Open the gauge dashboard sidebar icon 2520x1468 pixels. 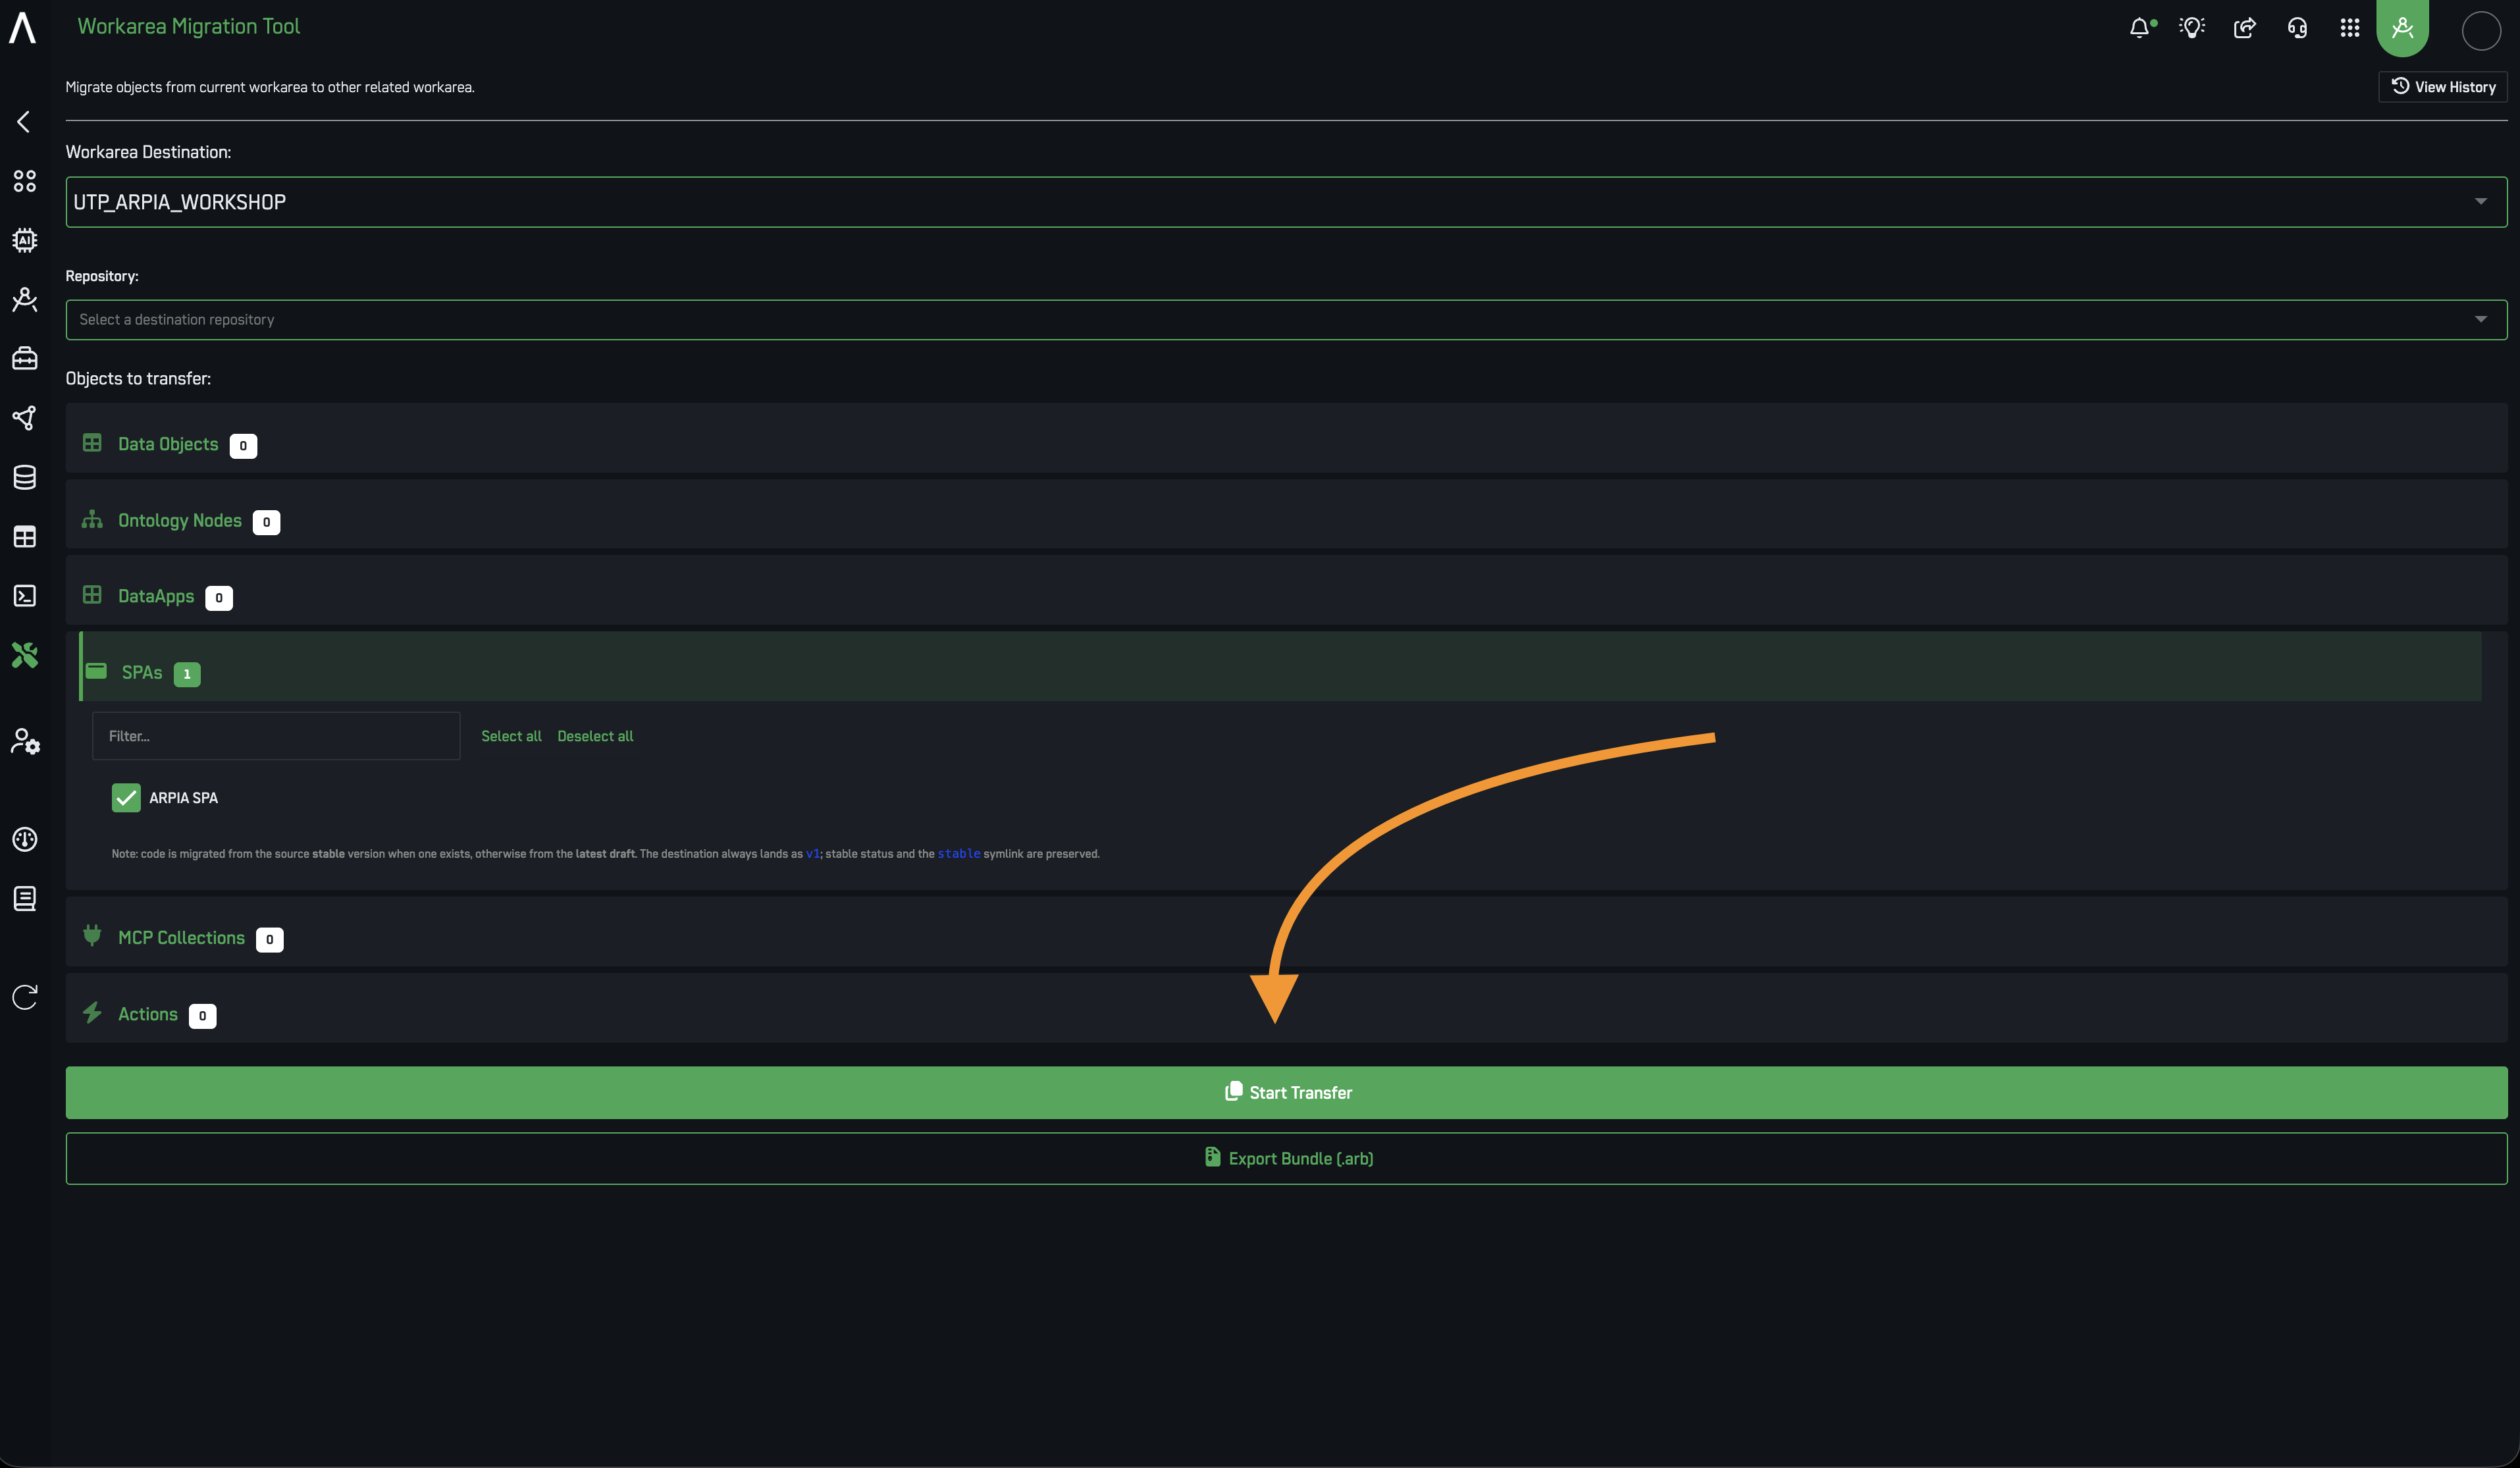click(25, 839)
